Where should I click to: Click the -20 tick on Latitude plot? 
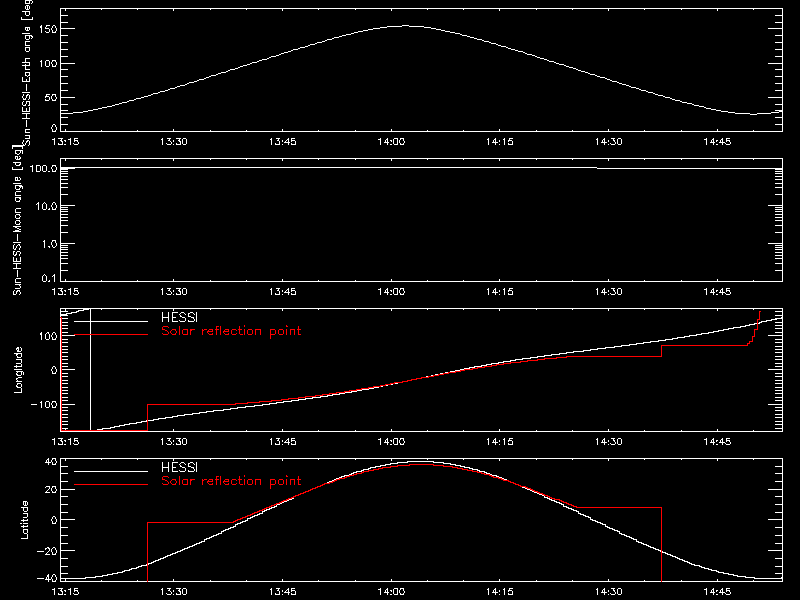pos(47,551)
